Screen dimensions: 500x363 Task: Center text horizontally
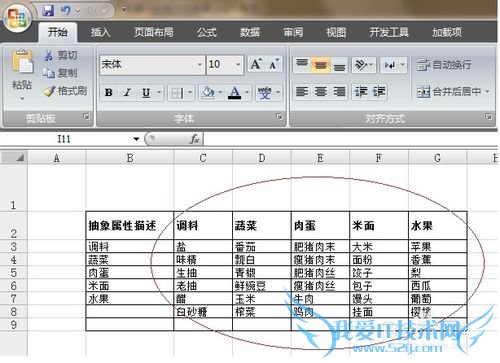(321, 91)
